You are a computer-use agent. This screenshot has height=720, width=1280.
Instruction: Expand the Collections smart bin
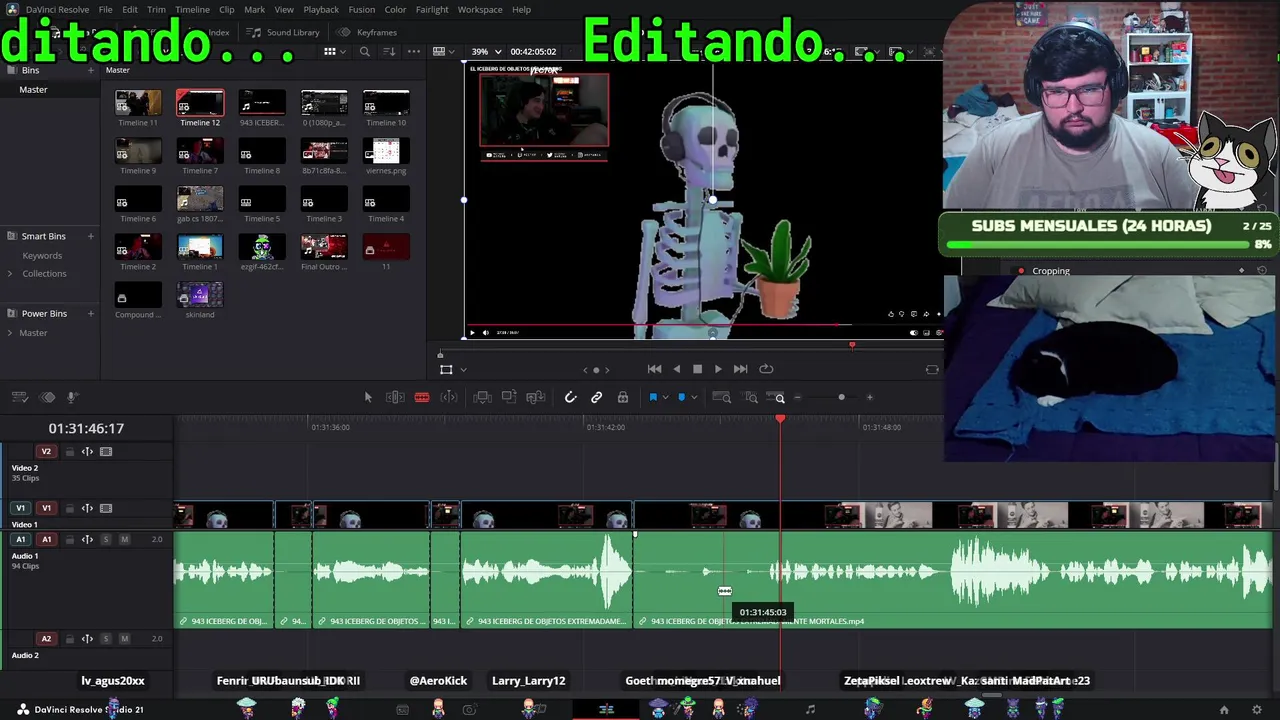(10, 274)
